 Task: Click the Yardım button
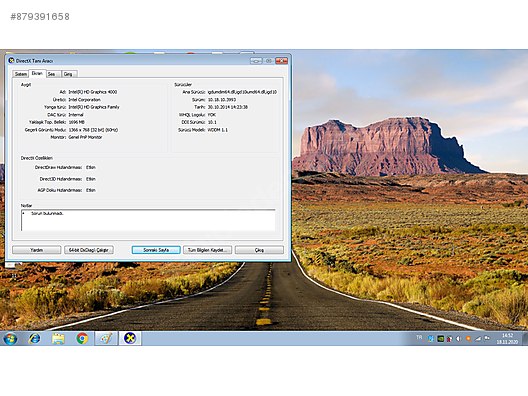pyautogui.click(x=37, y=250)
